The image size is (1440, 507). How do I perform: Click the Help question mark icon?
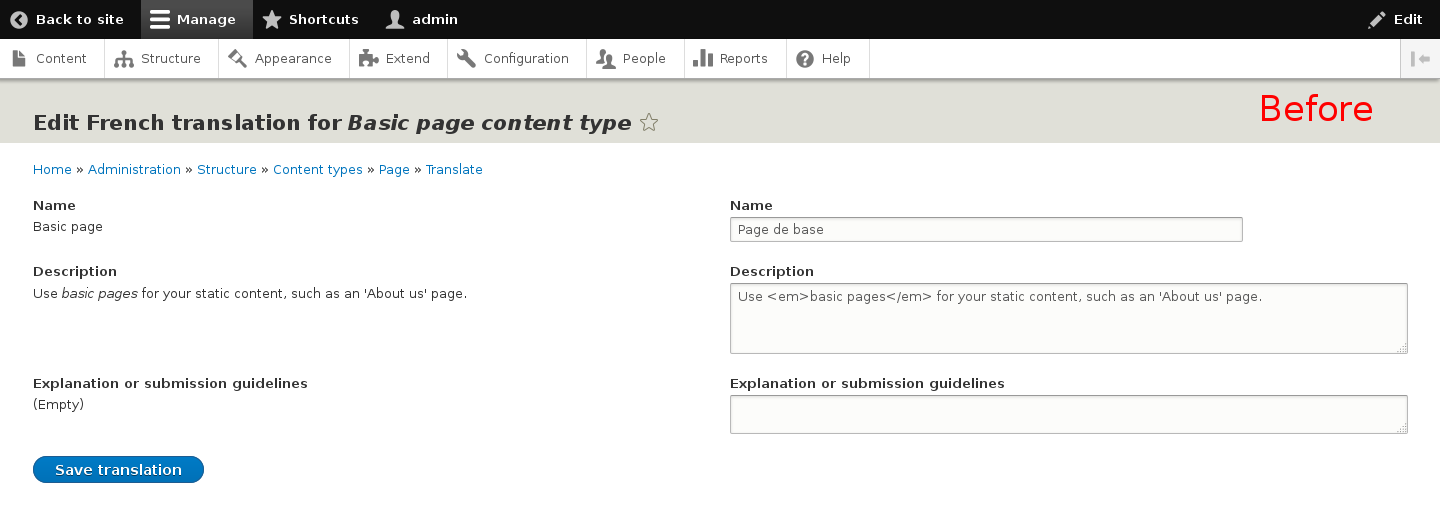(805, 59)
